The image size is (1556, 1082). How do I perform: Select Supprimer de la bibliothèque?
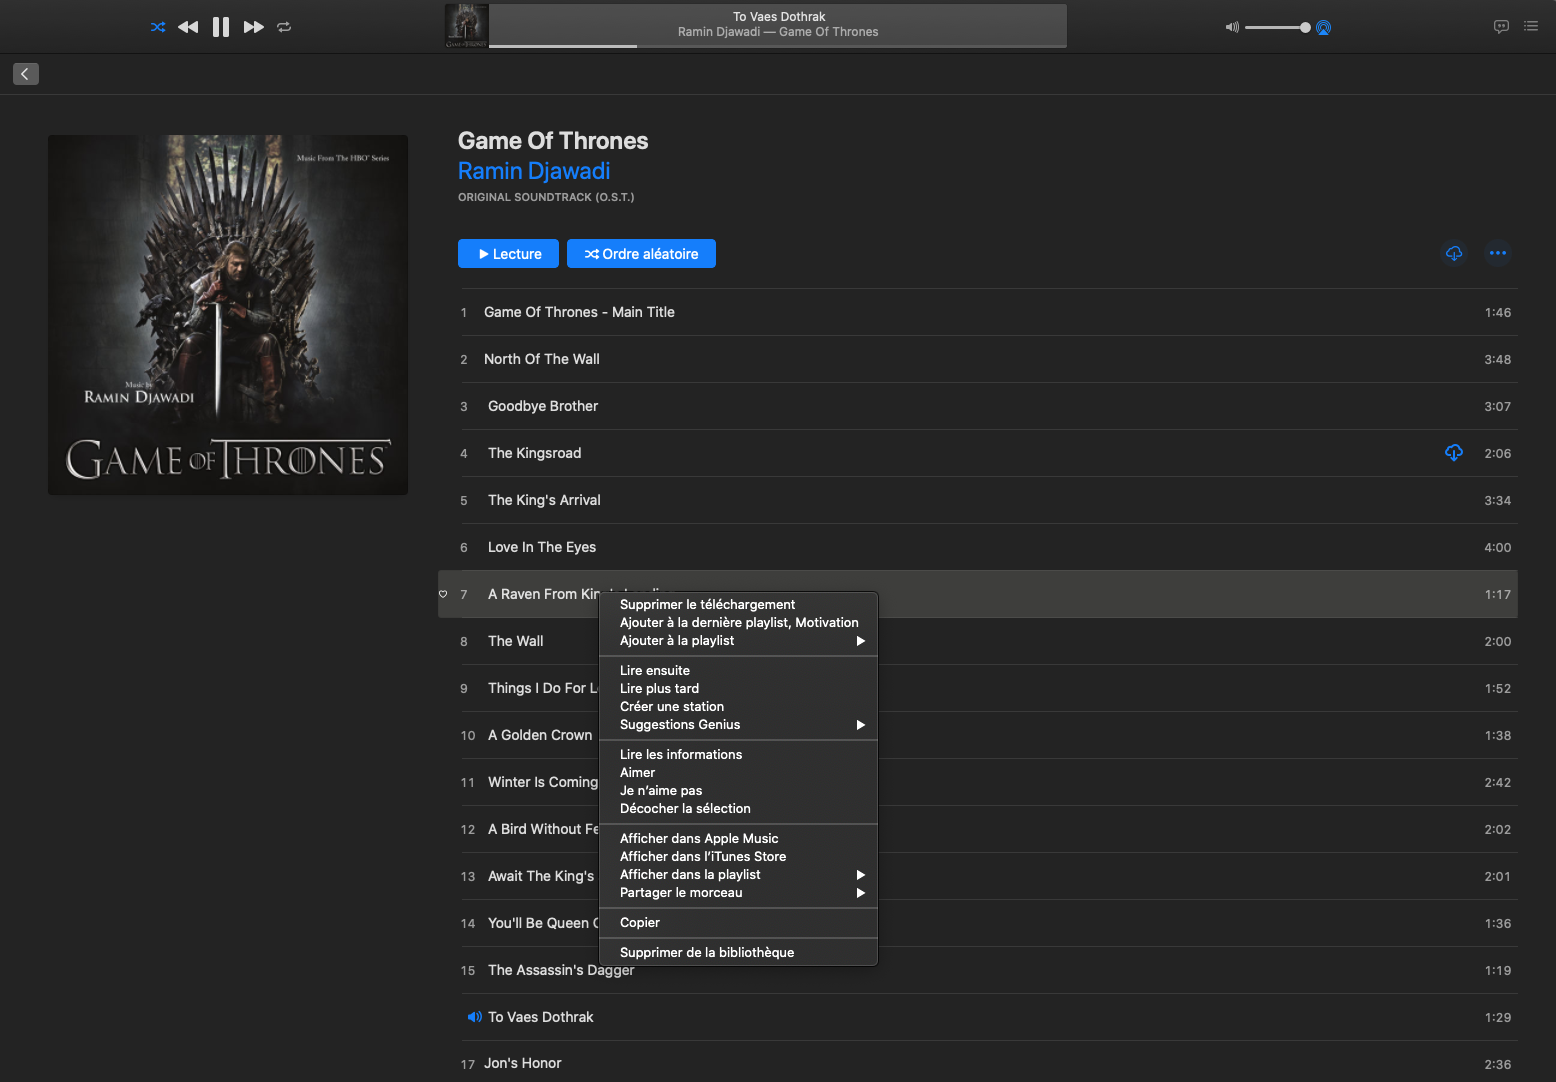coord(707,953)
